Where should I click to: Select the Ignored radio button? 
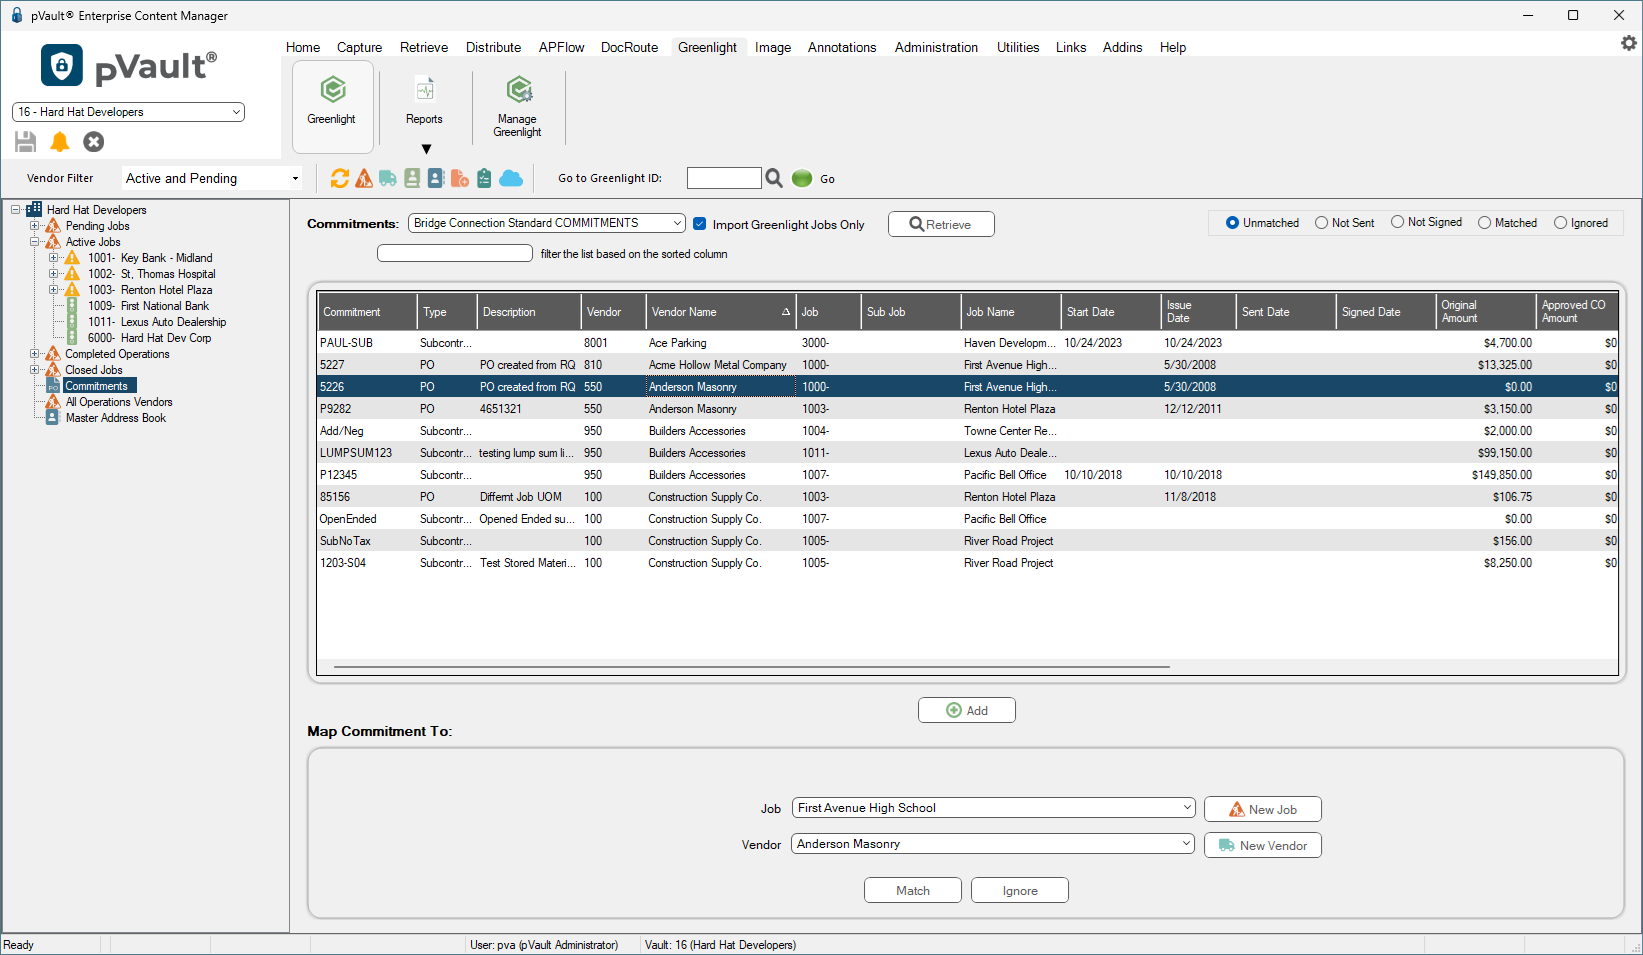click(x=1561, y=223)
